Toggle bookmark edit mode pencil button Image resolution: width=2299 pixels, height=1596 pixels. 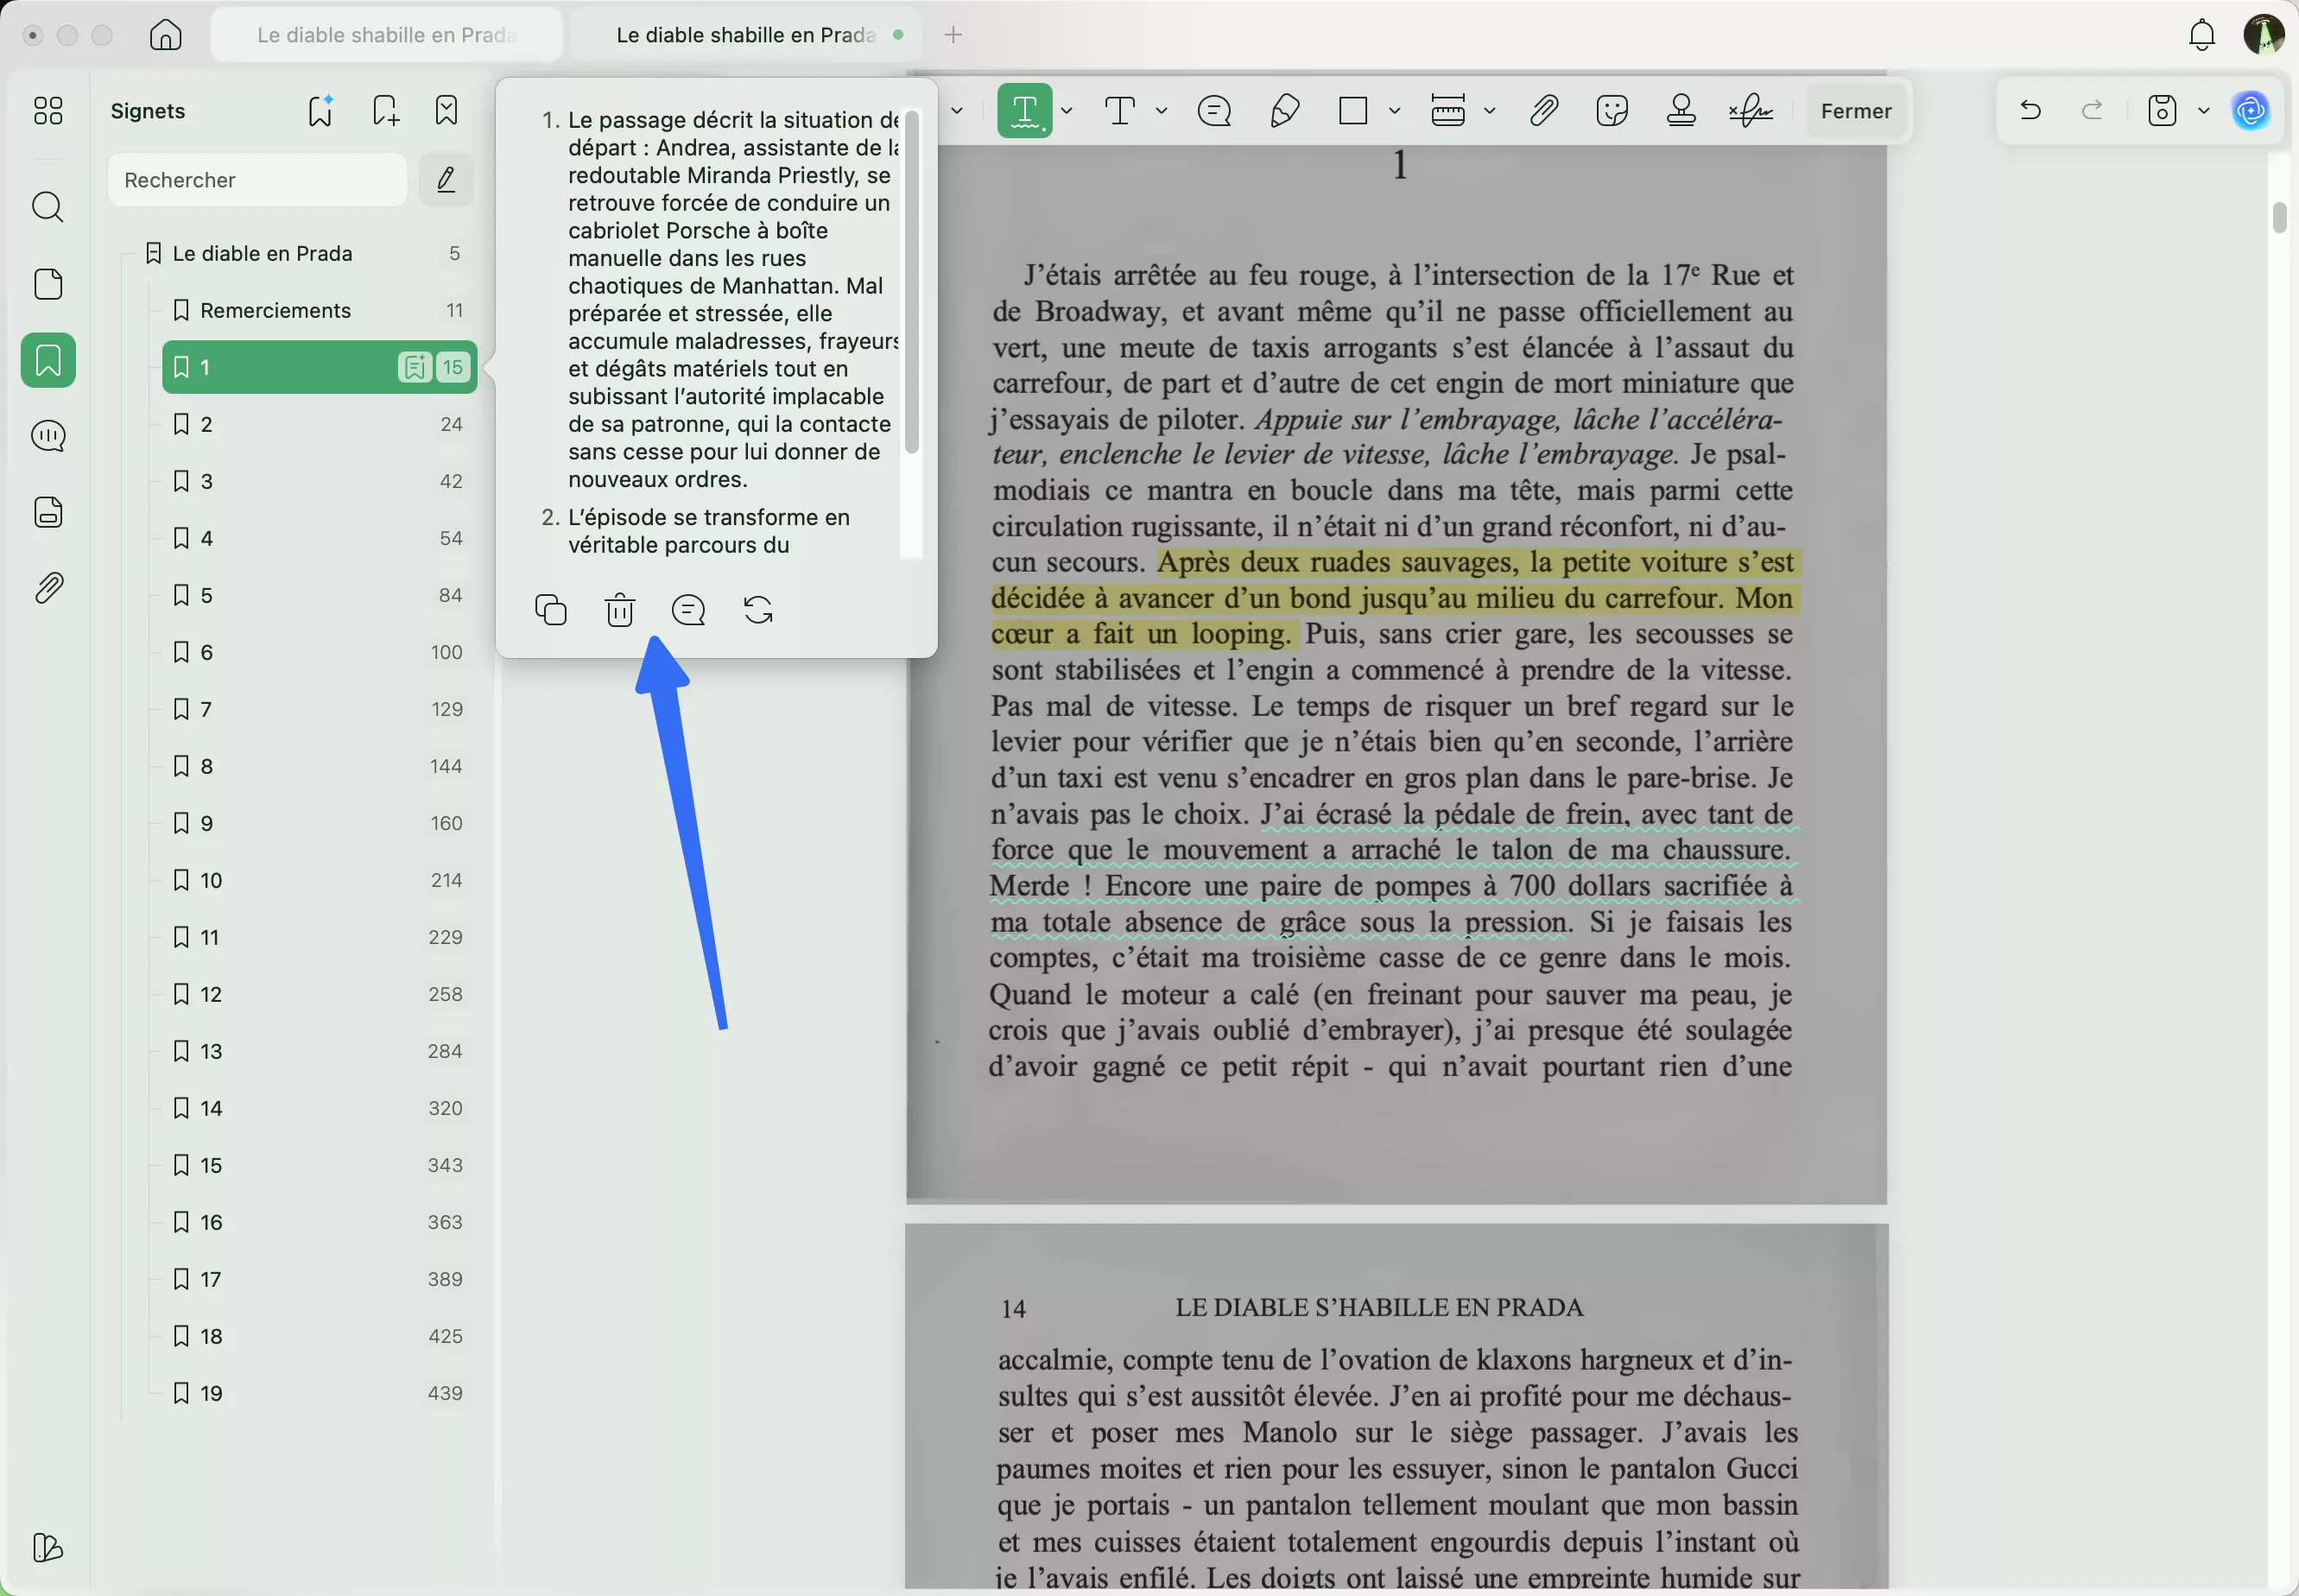[446, 180]
